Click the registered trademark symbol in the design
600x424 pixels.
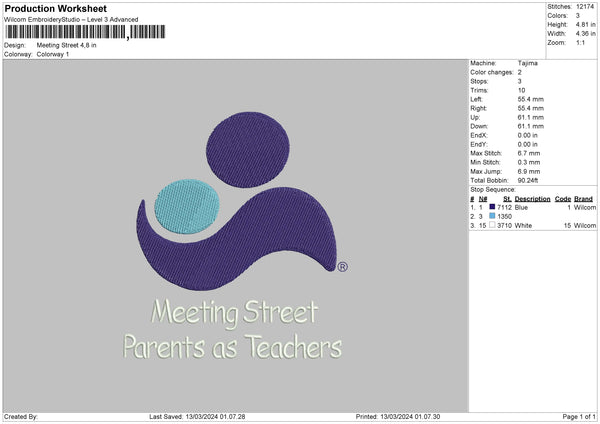[342, 267]
